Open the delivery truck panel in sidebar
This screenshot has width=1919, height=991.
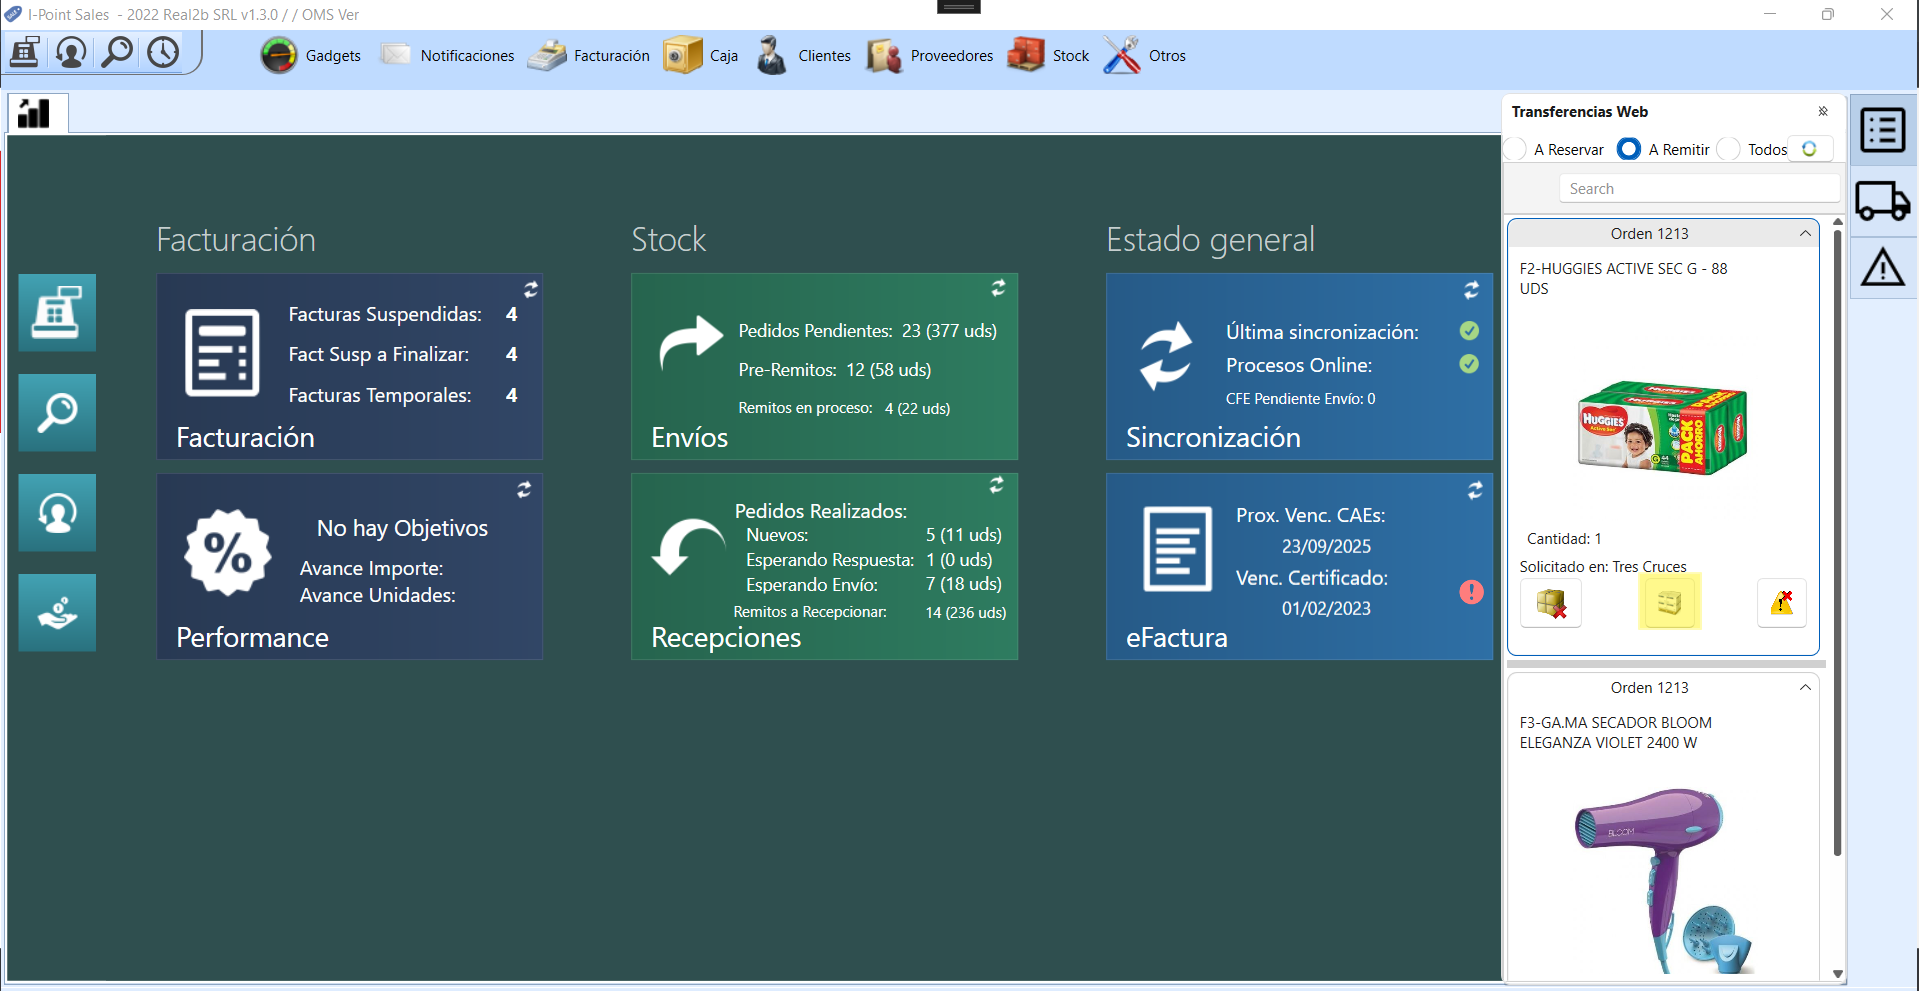pyautogui.click(x=1883, y=201)
